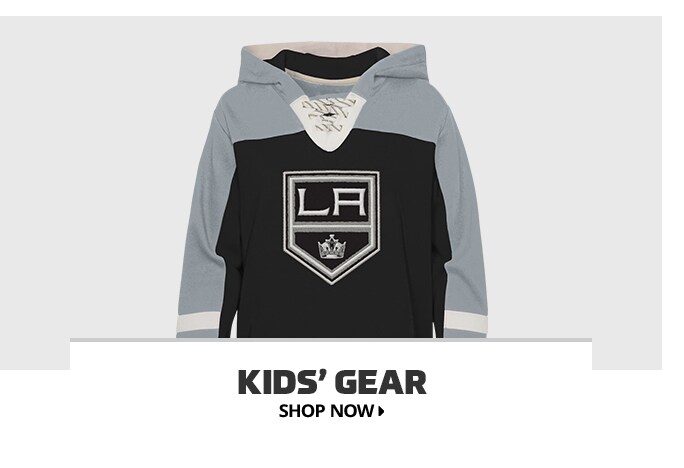
Task: Click the light gray banner background right of hoodie
Action: pyautogui.click(x=576, y=174)
